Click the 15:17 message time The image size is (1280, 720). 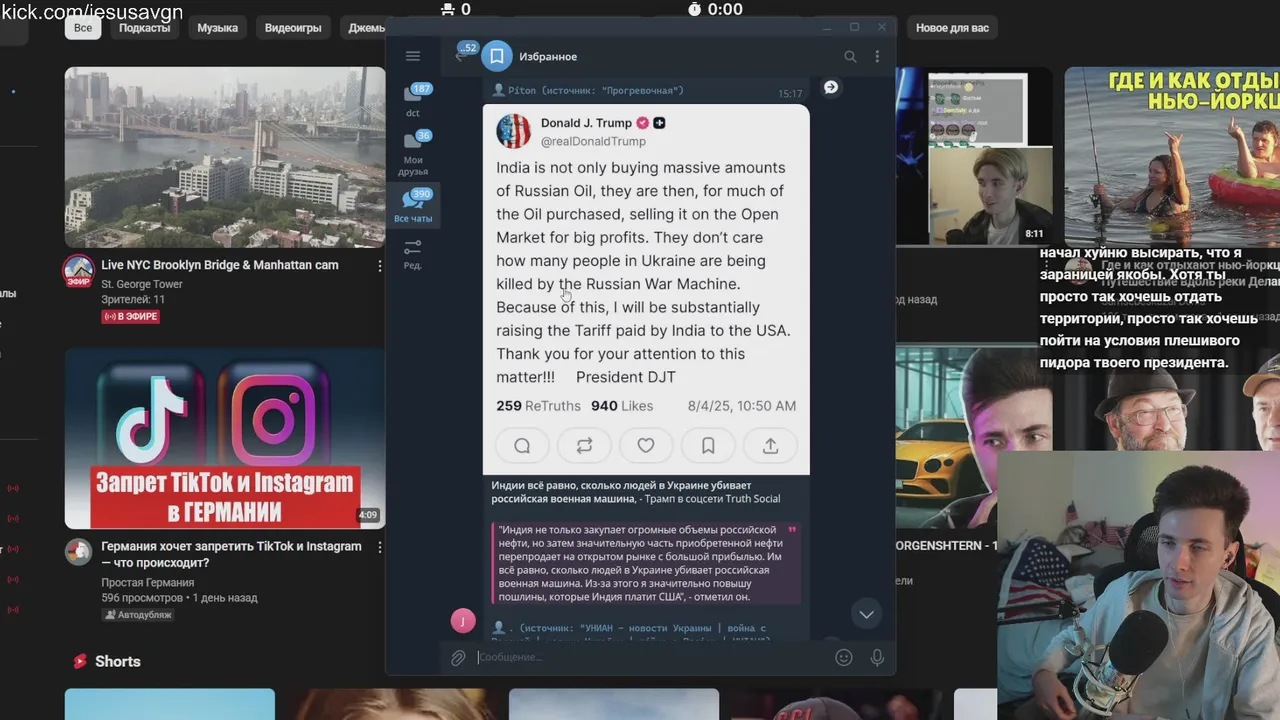coord(790,94)
